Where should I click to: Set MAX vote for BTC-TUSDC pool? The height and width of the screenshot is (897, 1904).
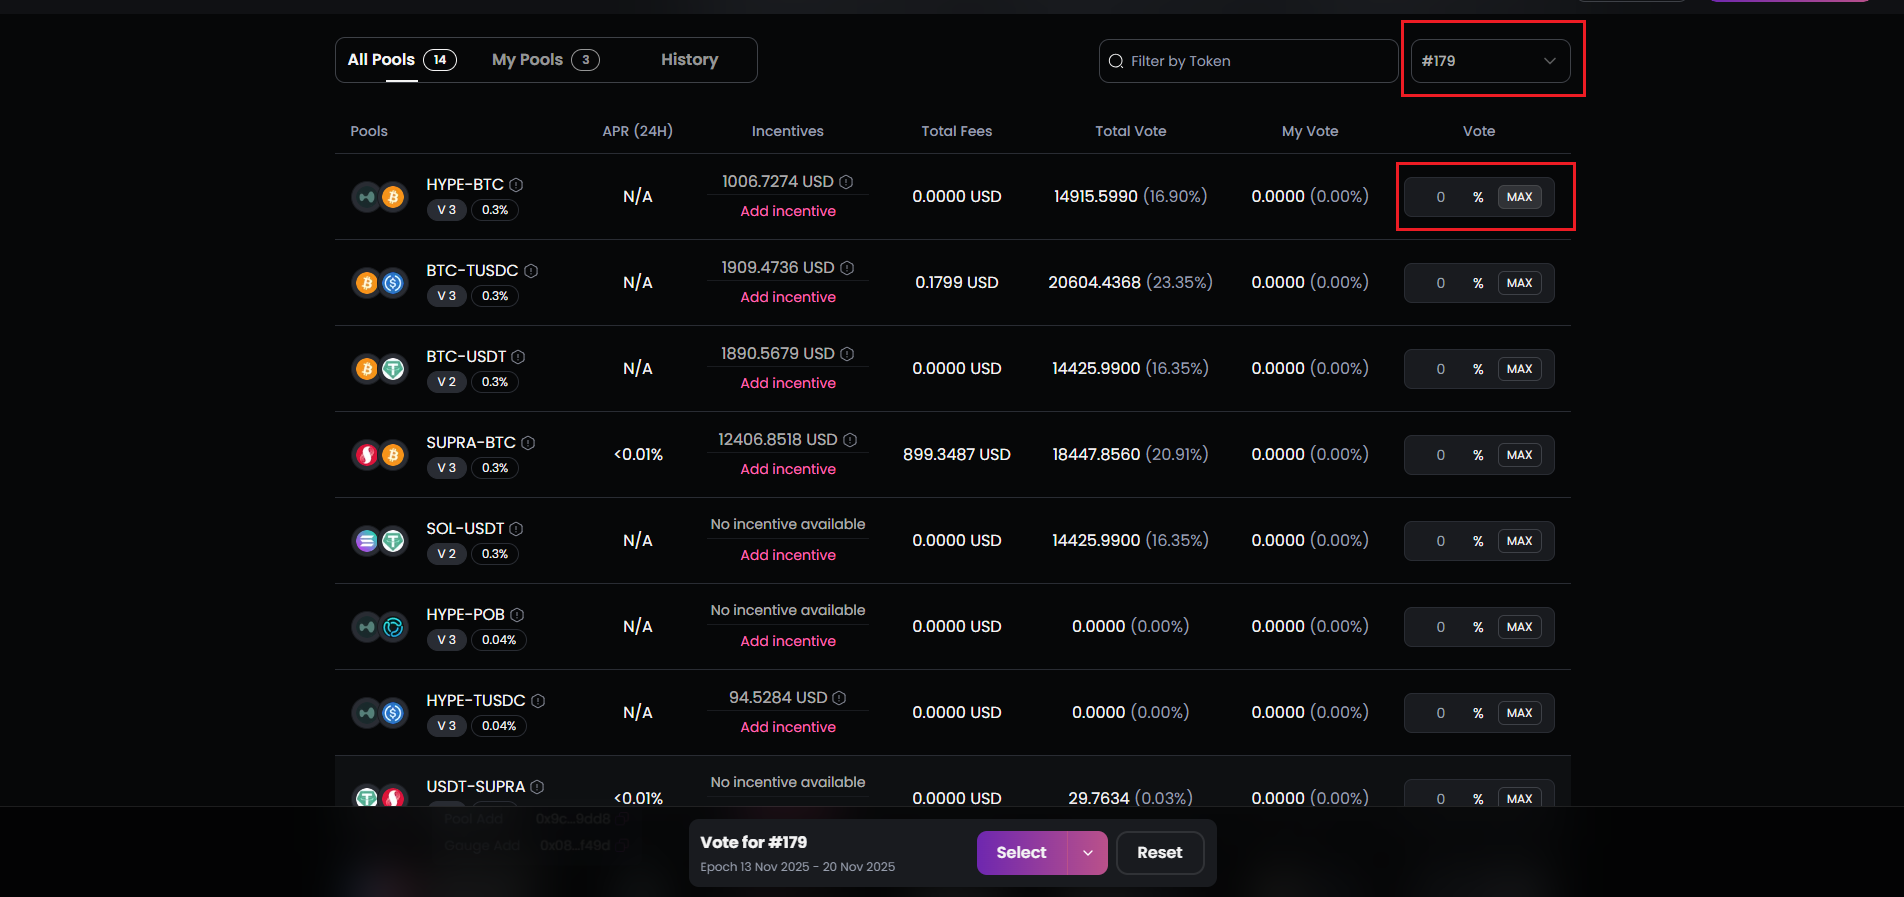click(x=1519, y=283)
